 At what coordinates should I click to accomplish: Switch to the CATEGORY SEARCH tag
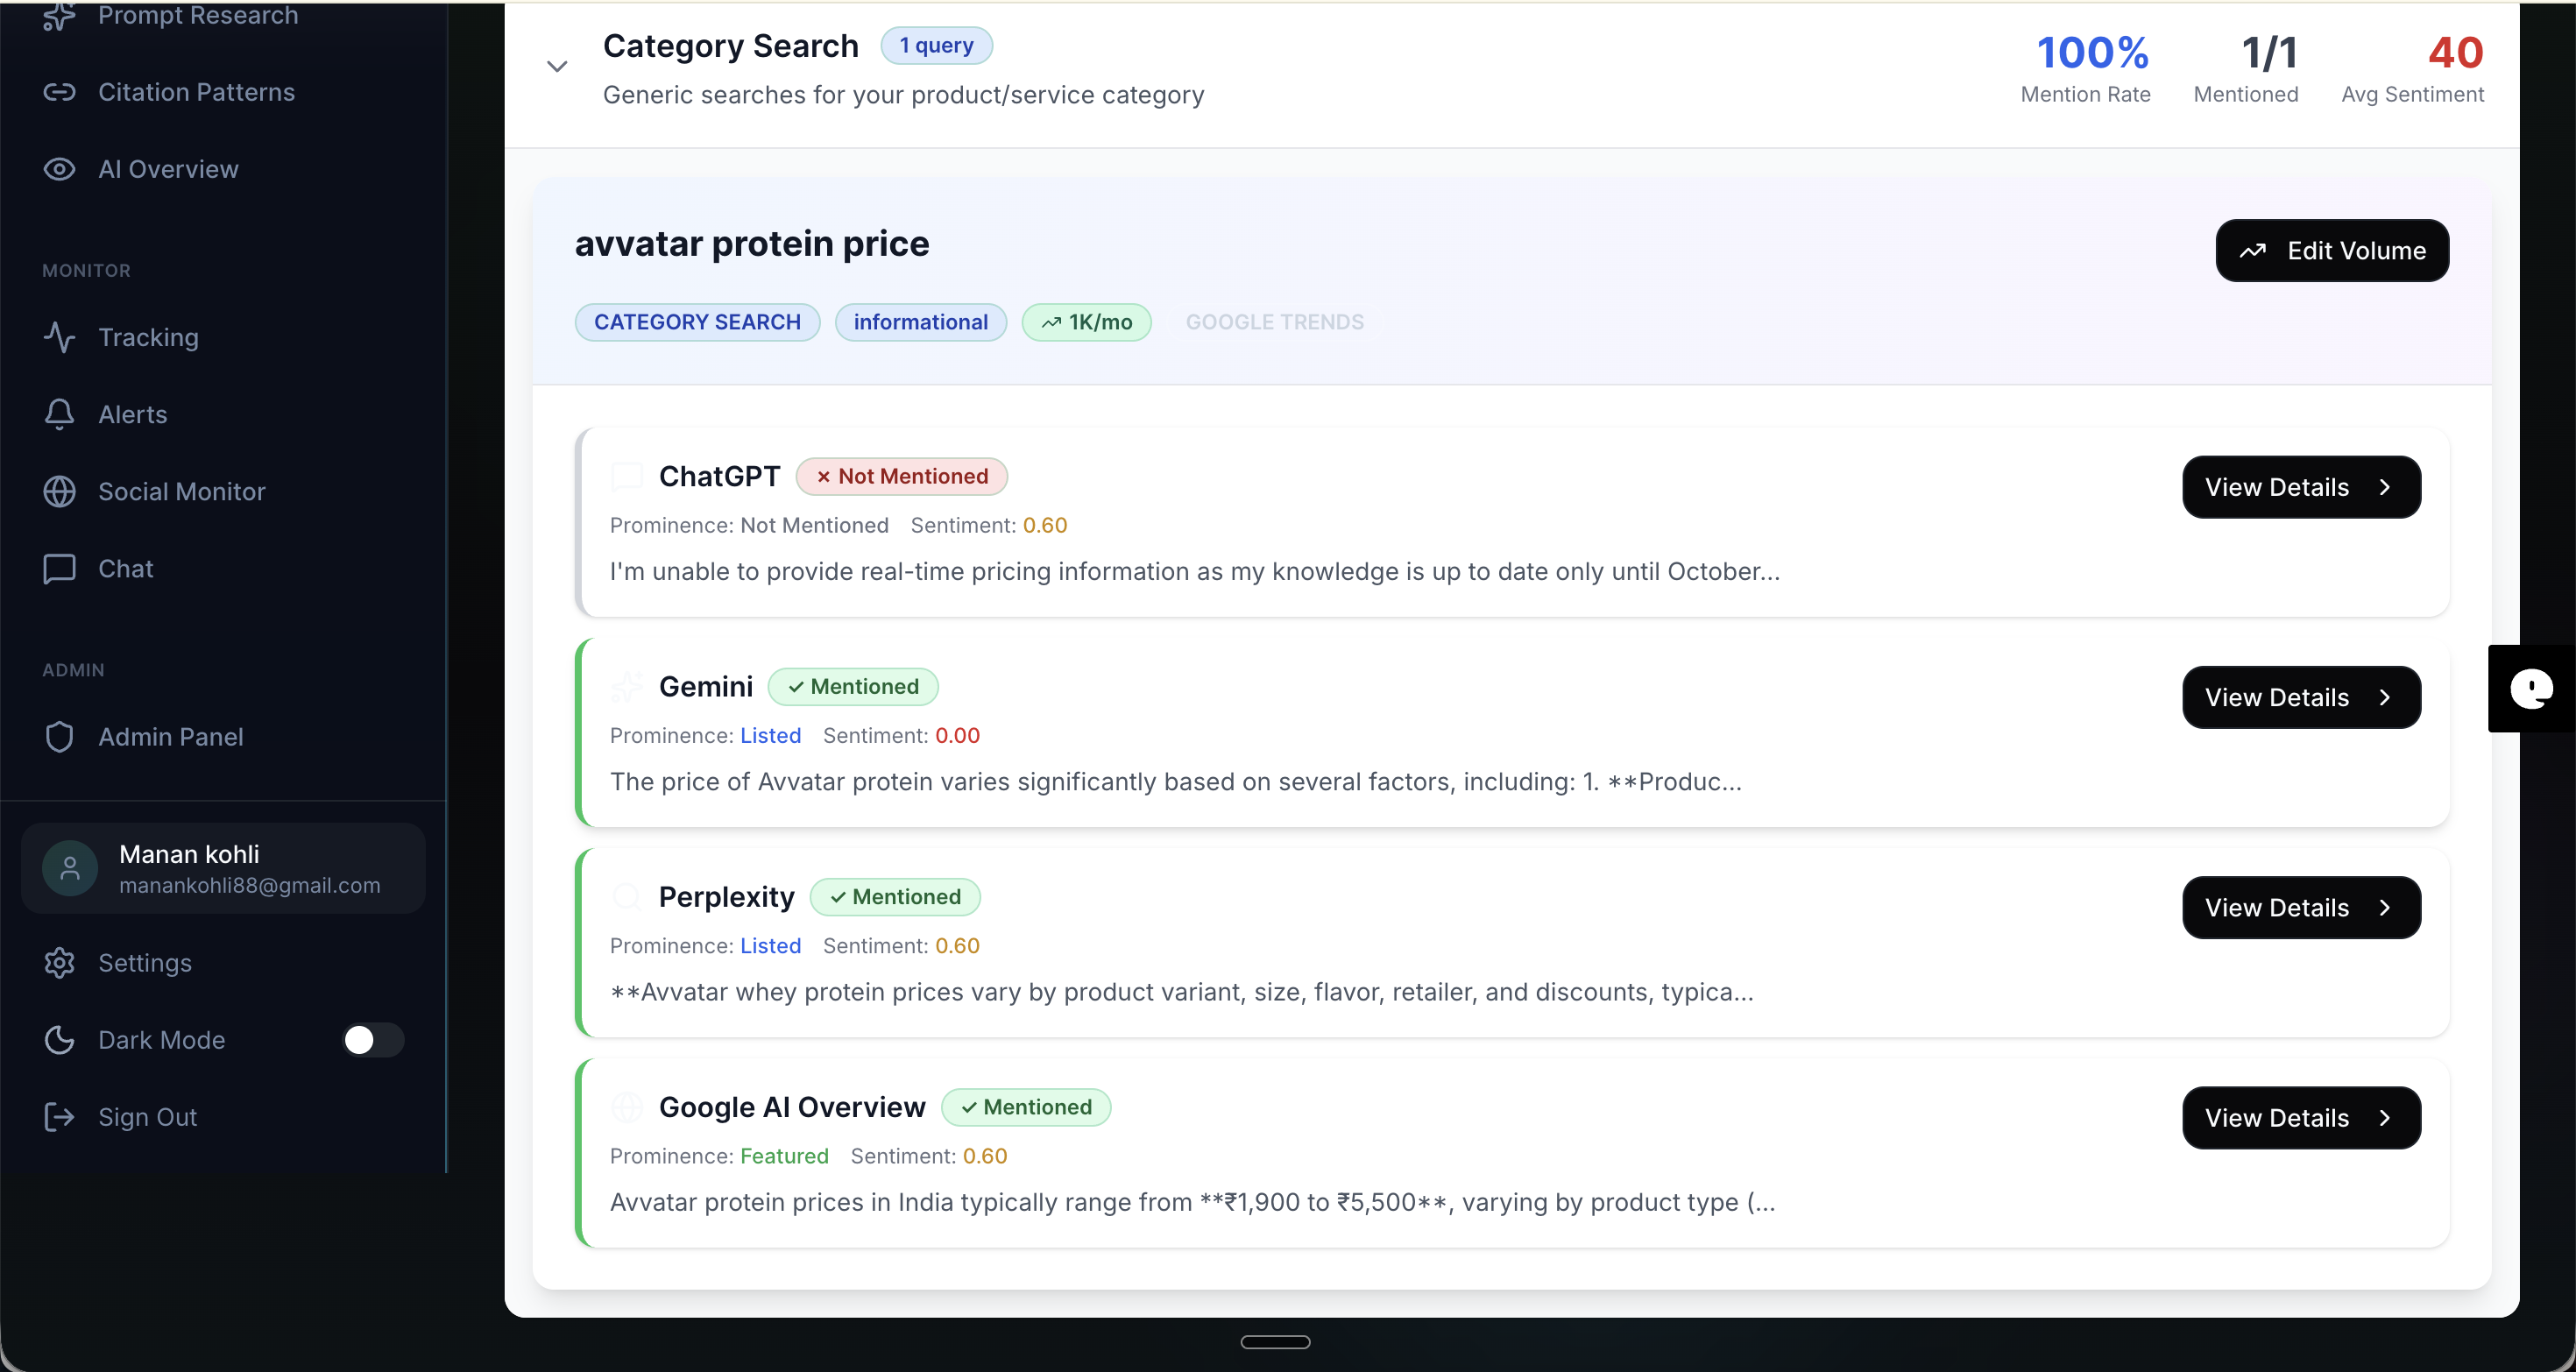tap(697, 321)
